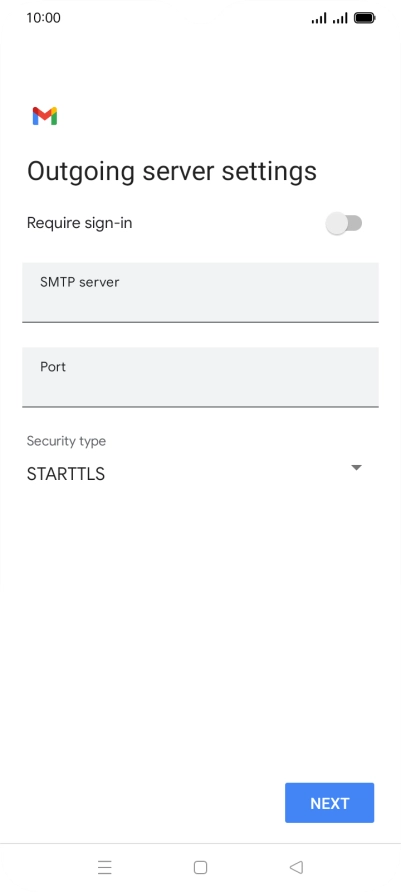Tap the SMTP server field label
The width and height of the screenshot is (401, 892).
tap(80, 282)
